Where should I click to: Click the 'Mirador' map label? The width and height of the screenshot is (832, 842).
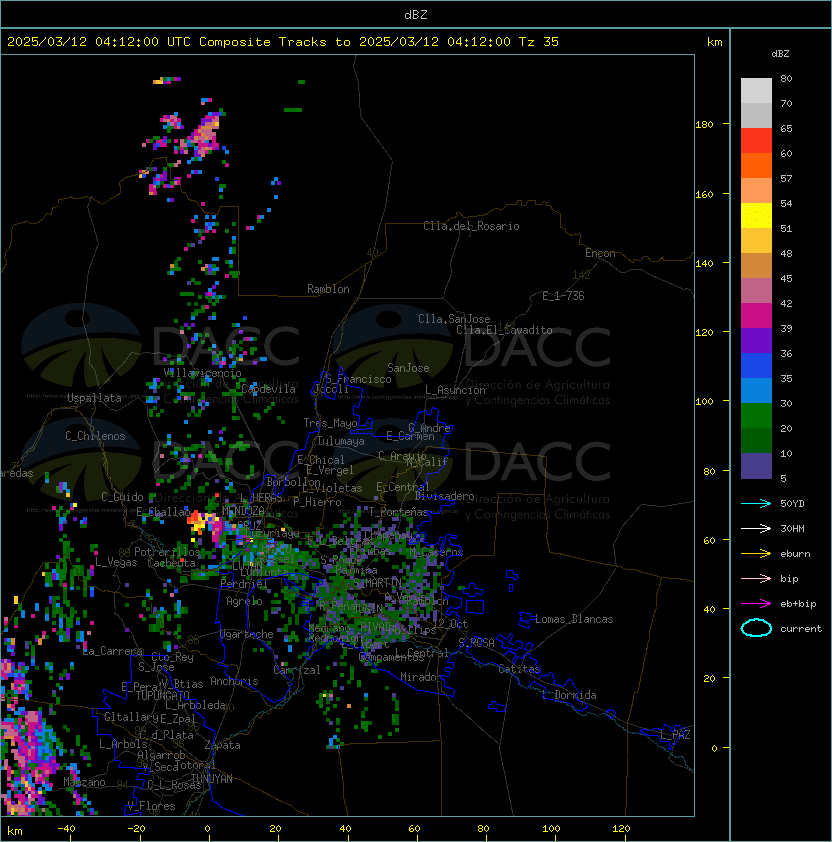(422, 677)
